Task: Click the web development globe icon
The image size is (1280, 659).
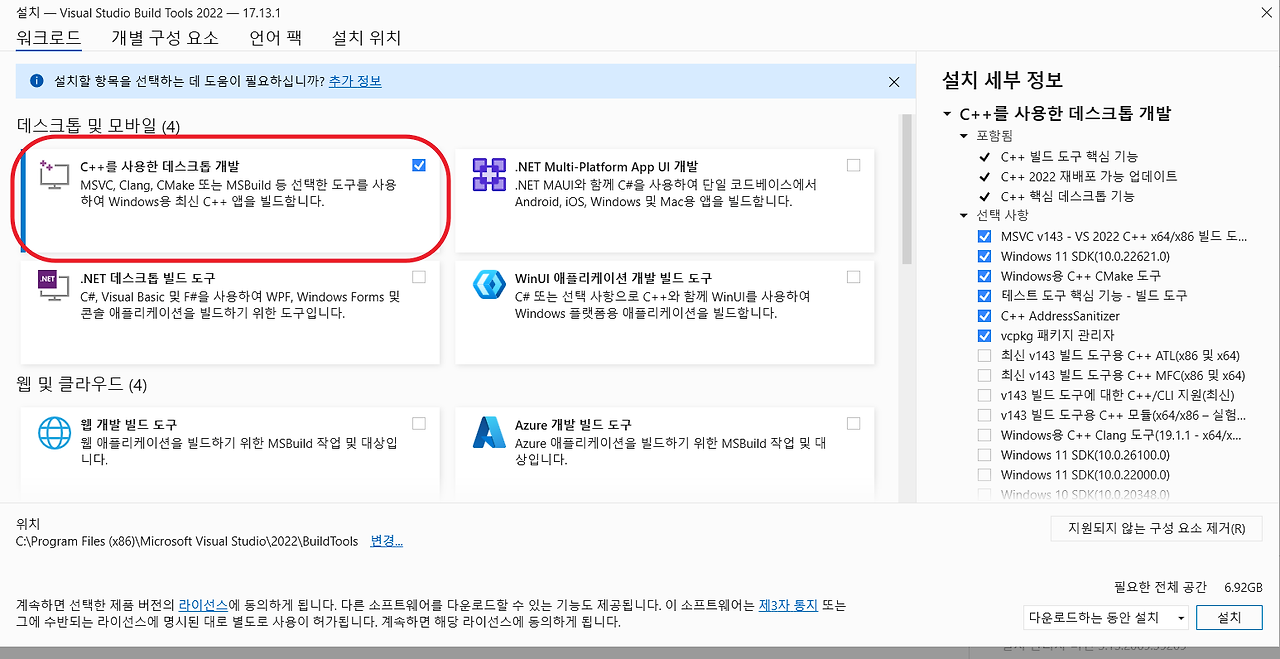Action: 52,434
